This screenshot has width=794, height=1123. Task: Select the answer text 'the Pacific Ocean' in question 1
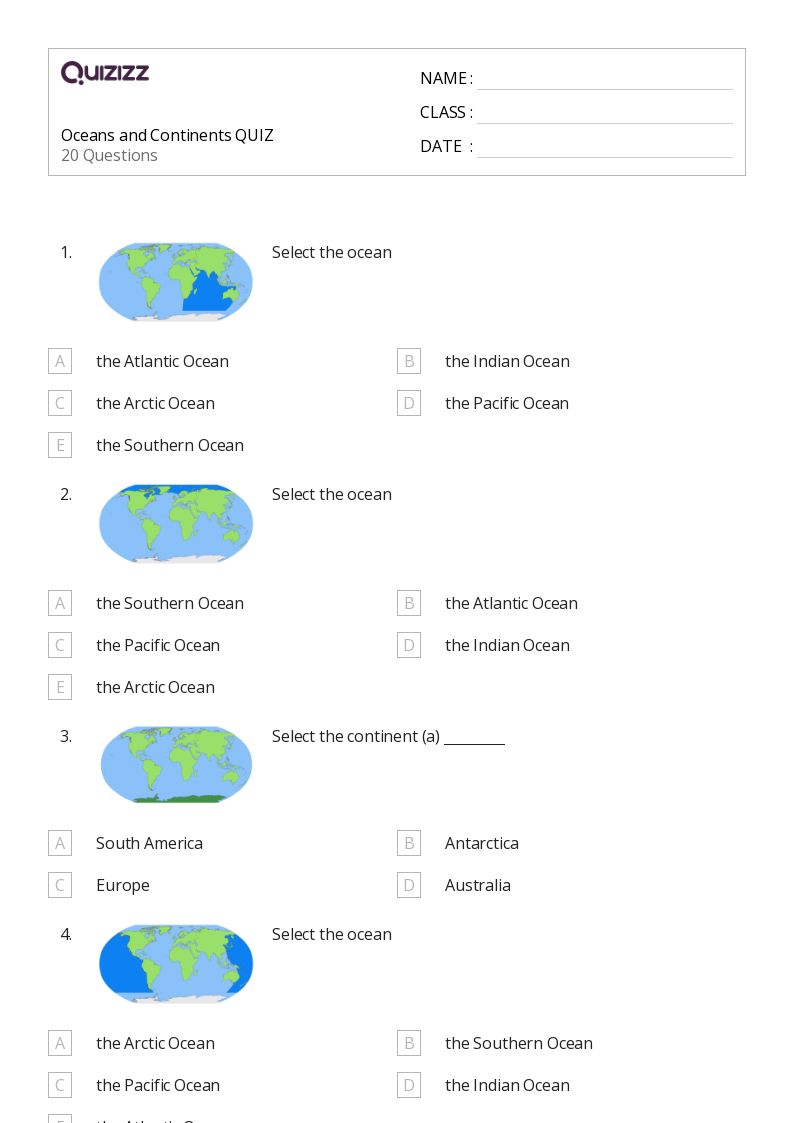point(507,403)
